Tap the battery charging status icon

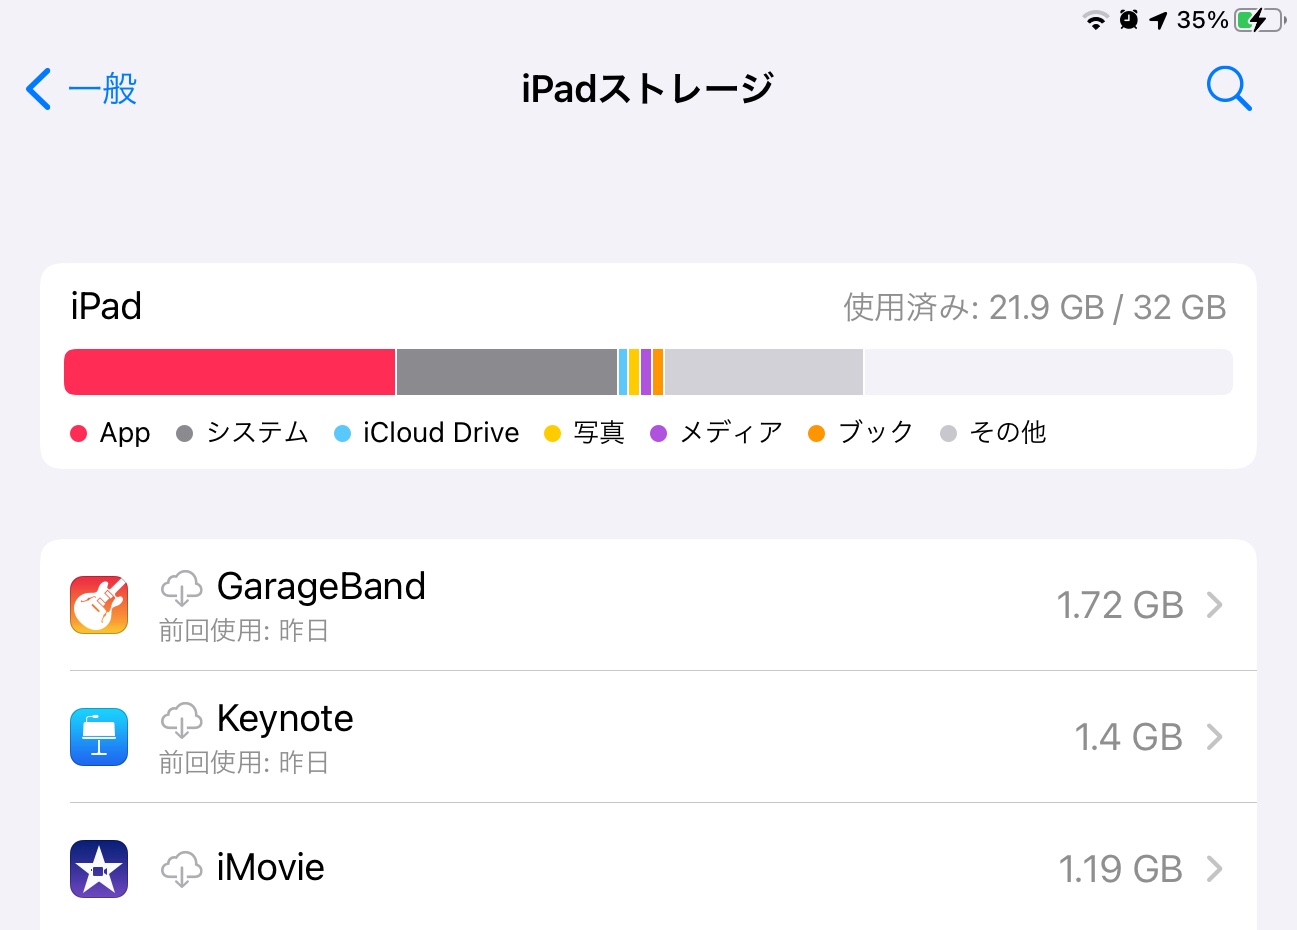(1259, 20)
